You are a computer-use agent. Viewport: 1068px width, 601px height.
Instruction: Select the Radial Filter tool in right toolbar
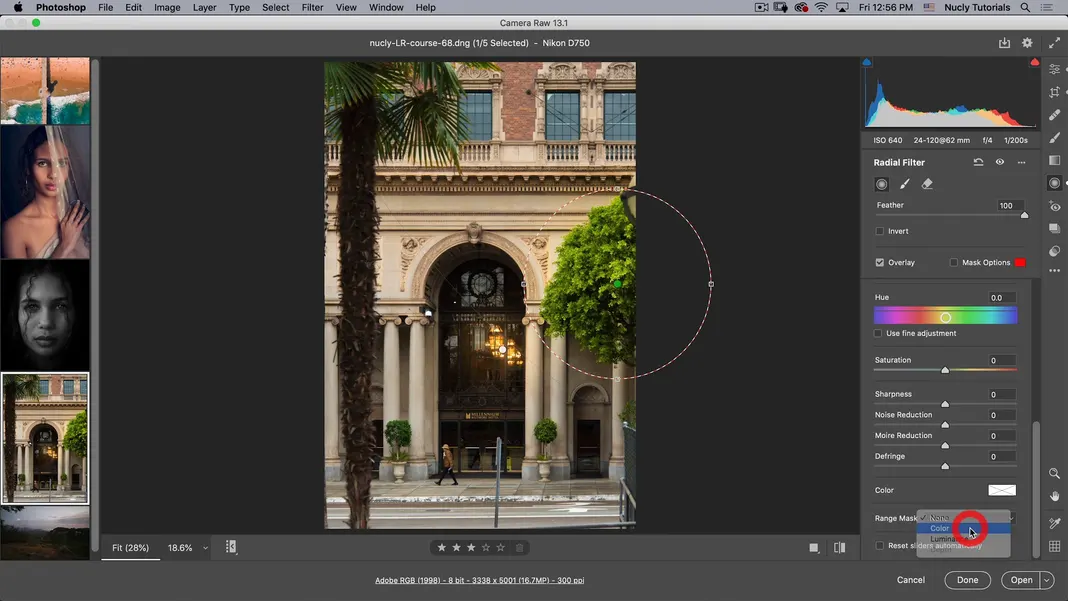click(1054, 183)
